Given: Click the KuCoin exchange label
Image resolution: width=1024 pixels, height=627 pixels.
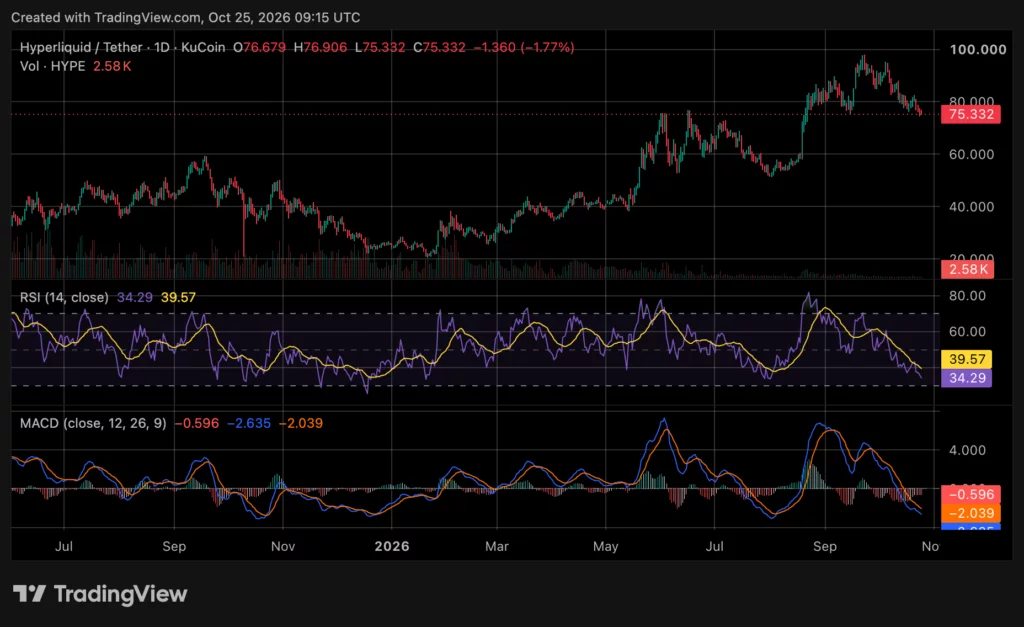Looking at the screenshot, I should [203, 48].
